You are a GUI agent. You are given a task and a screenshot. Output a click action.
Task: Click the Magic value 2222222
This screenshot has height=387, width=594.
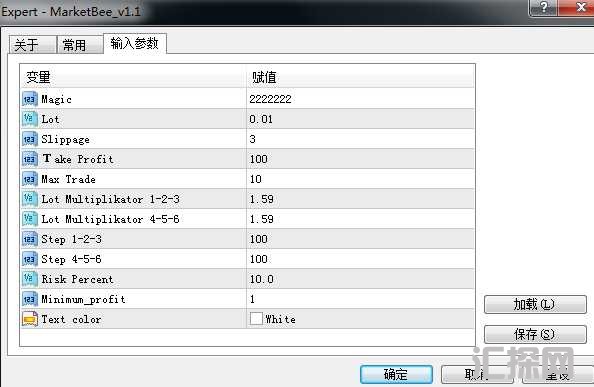270,99
